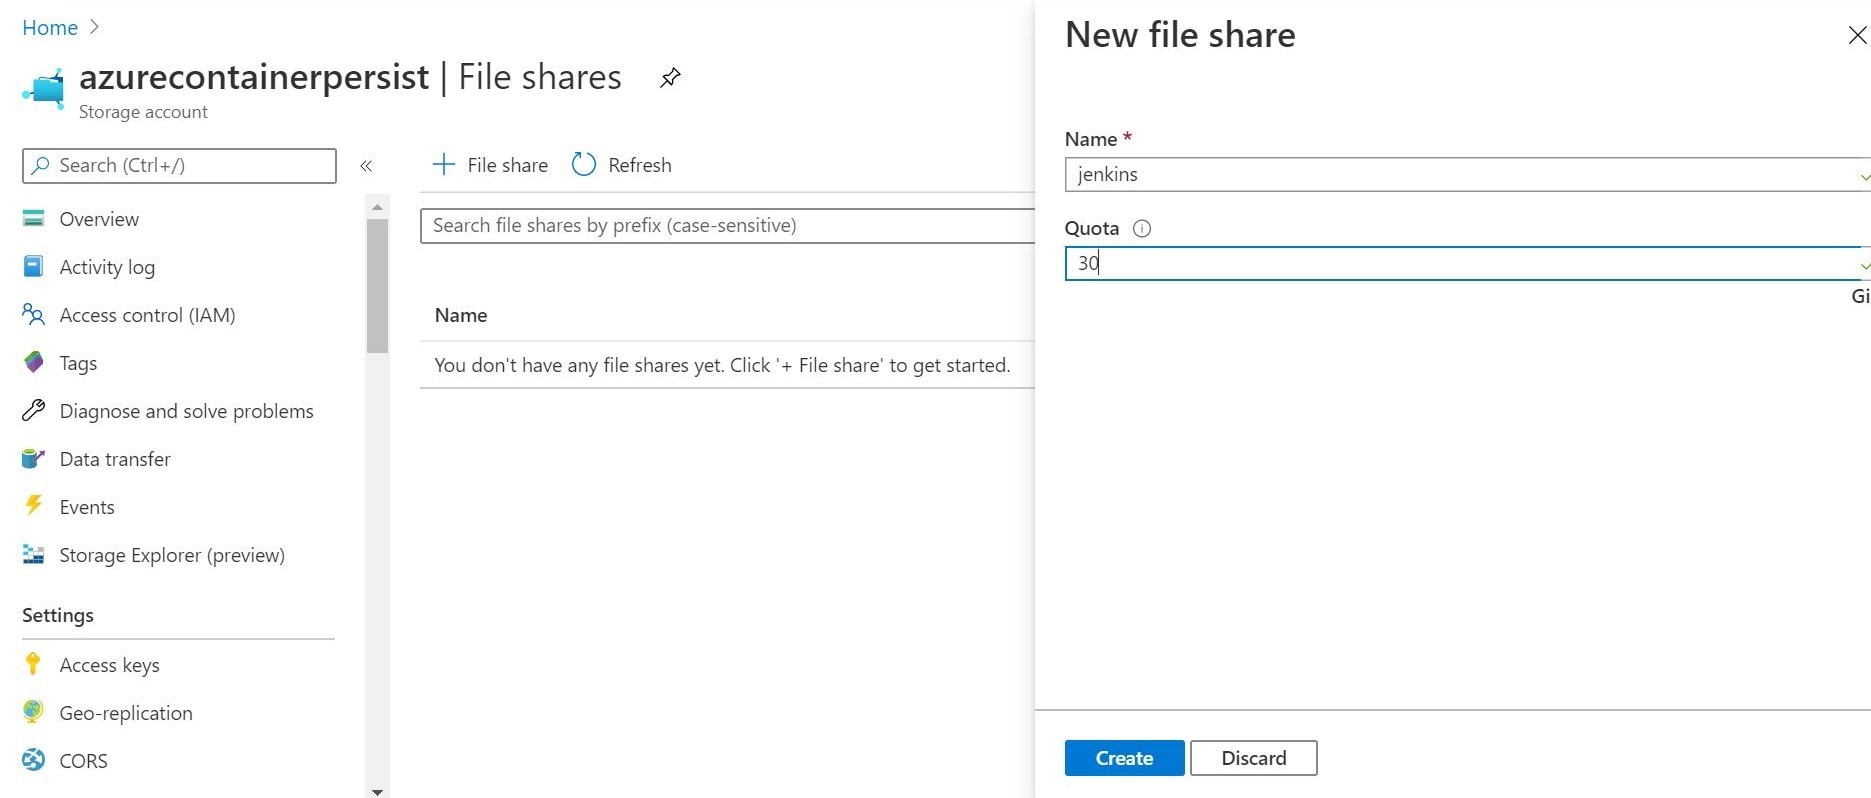Focus the Quota field containing 30
The height and width of the screenshot is (798, 1871).
point(1467,263)
